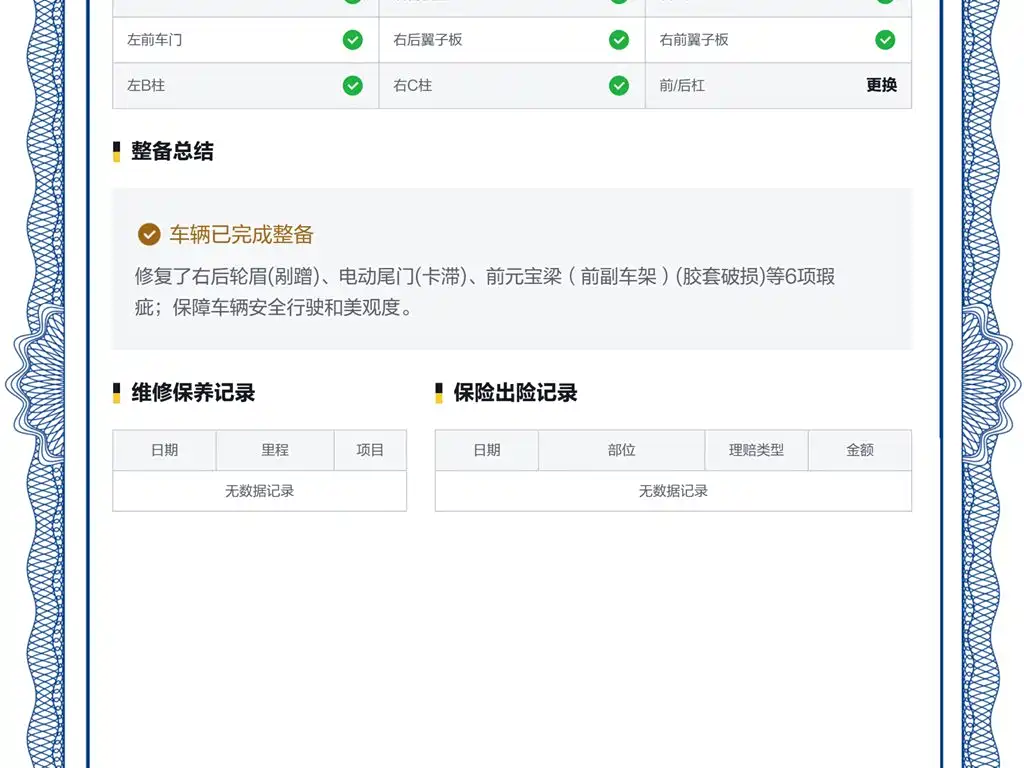This screenshot has width=1024, height=768.
Task: Click the 日期 column header in maintenance table
Action: [165, 450]
